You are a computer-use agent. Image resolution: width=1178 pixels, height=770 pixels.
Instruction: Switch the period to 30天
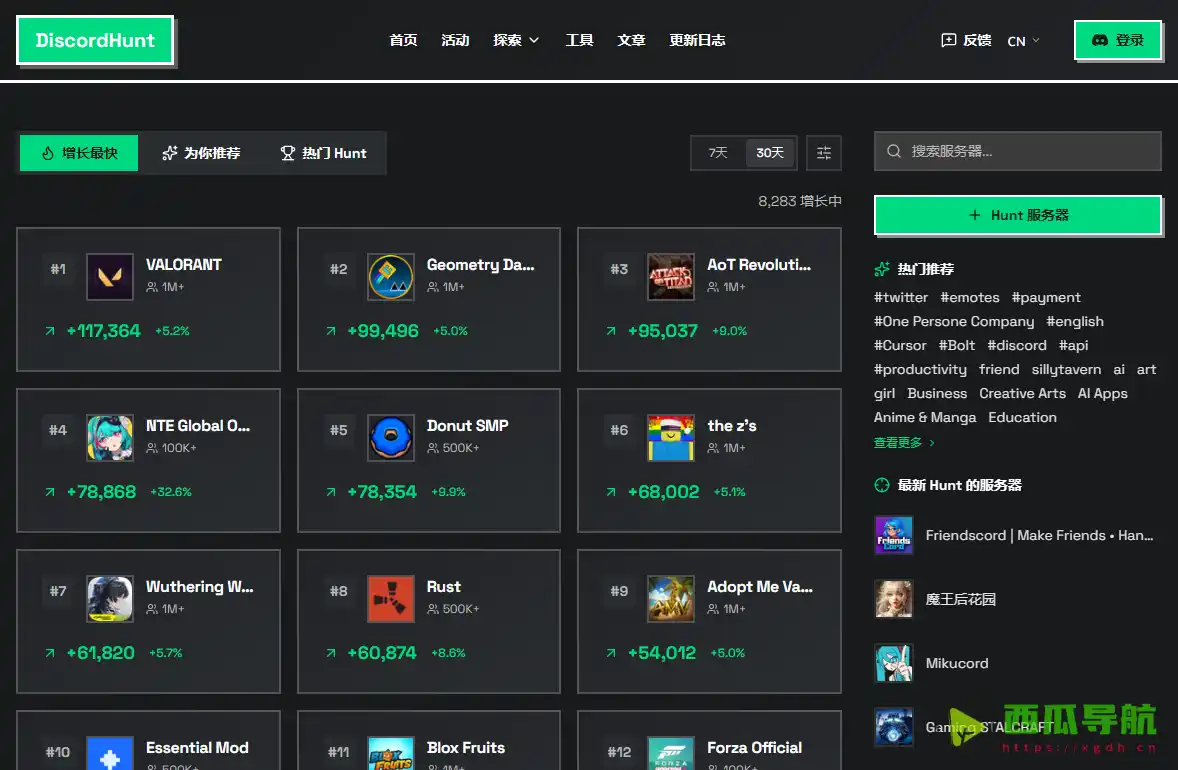(x=769, y=153)
